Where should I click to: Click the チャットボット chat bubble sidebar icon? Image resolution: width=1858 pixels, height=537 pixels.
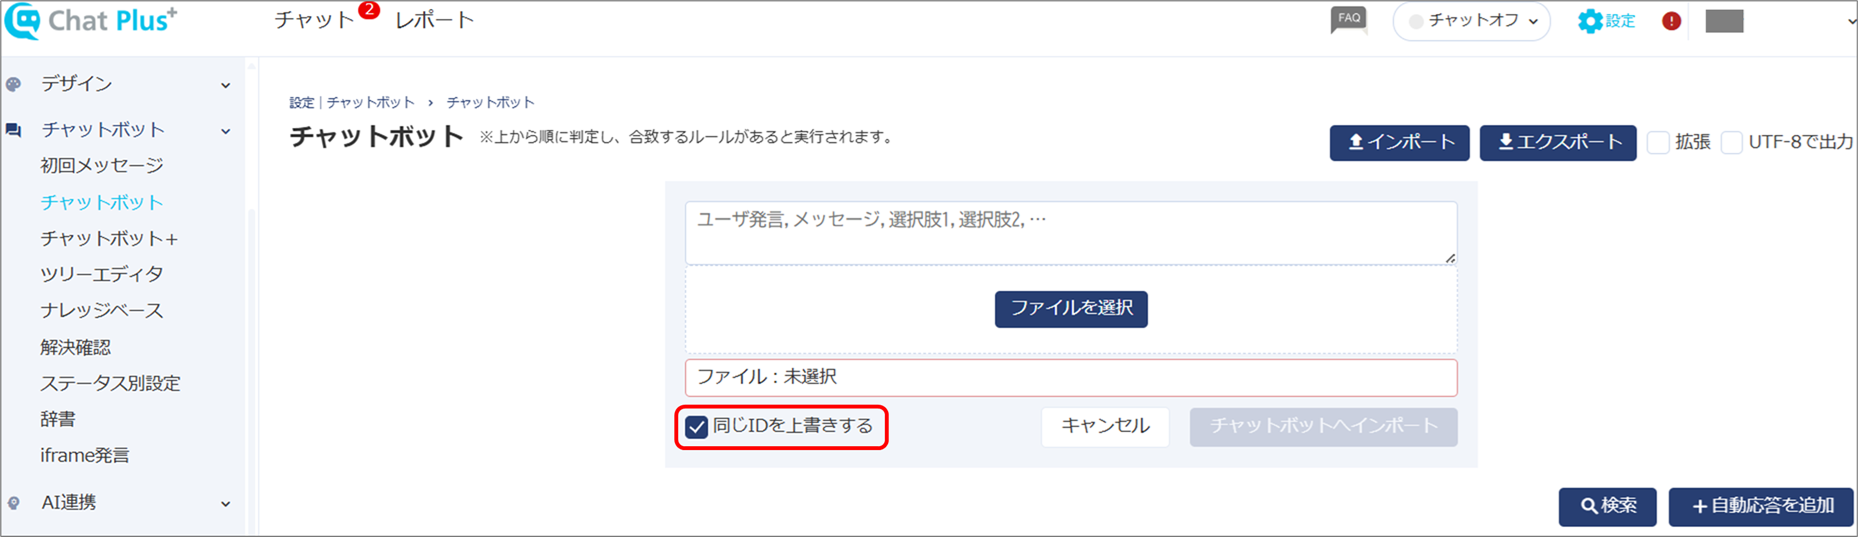coord(14,130)
